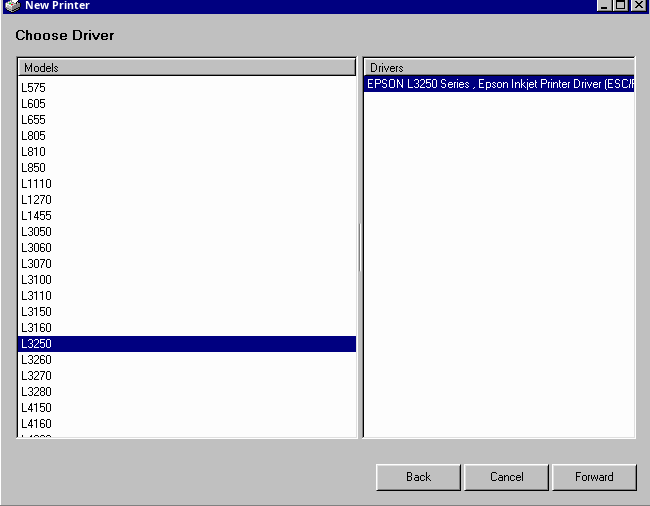Viewport: 650px width, 506px height.
Task: Click the New Printer window printer icon
Action: pyautogui.click(x=13, y=5)
